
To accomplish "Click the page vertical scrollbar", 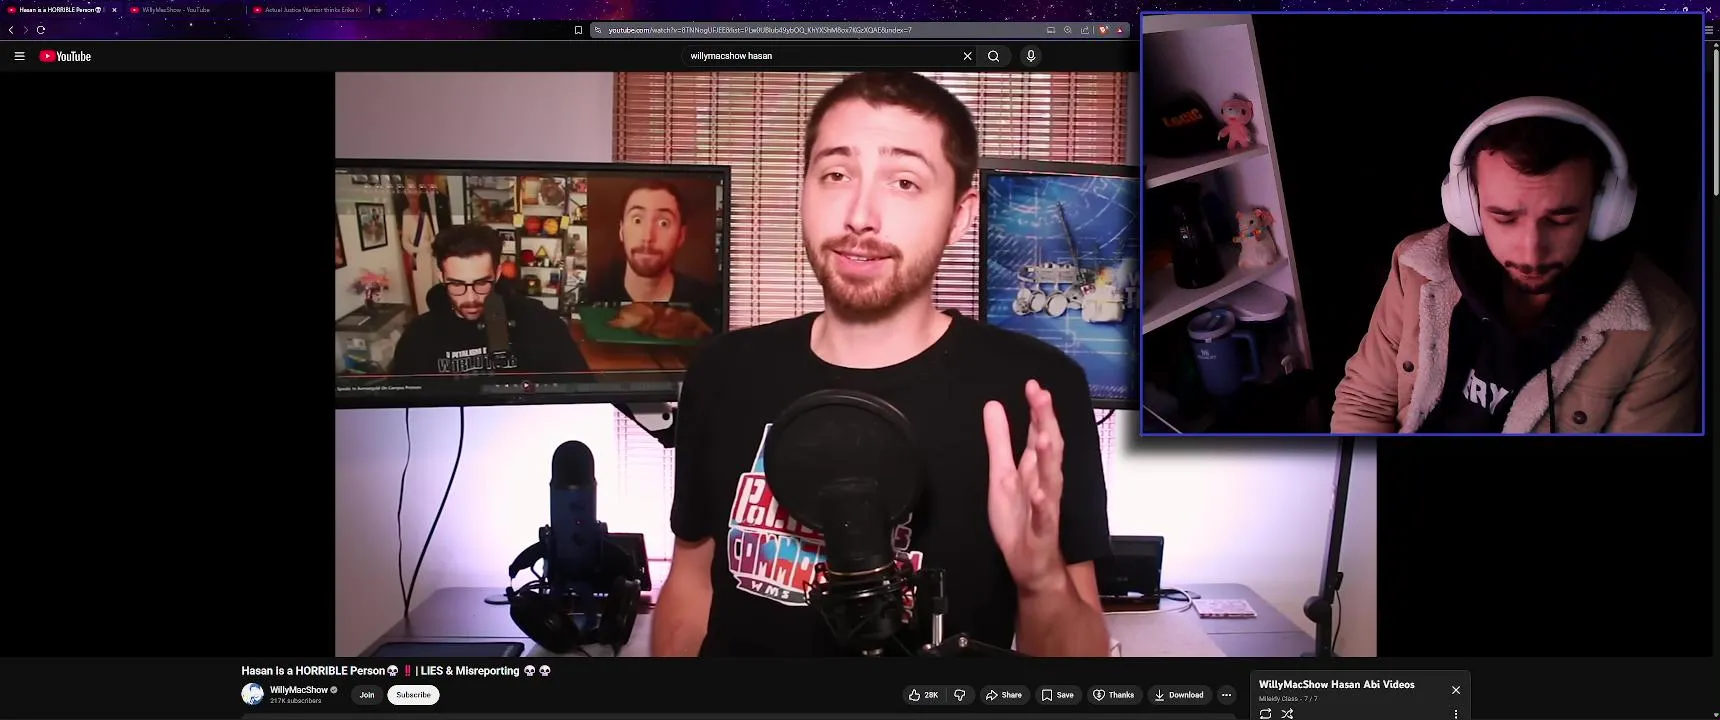I will pos(1716,120).
